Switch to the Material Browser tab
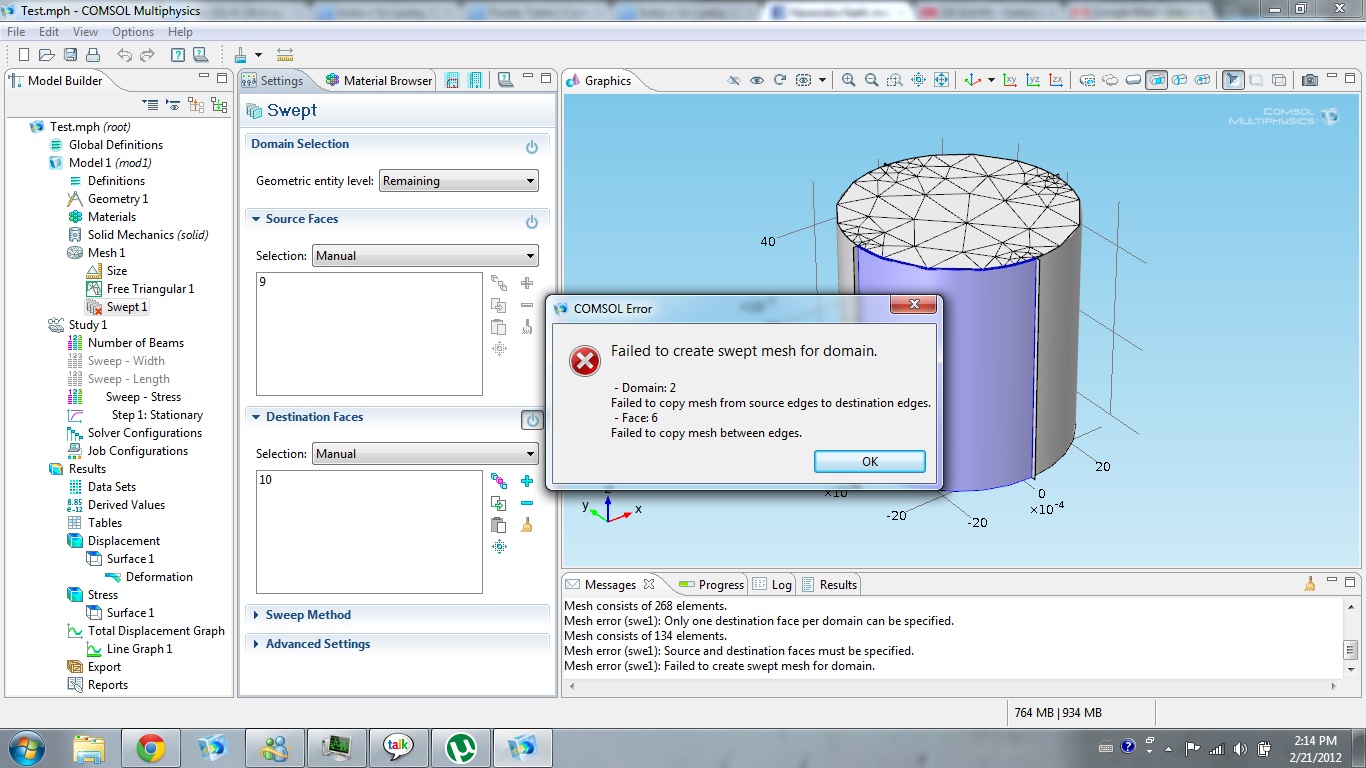1366x768 pixels. click(x=380, y=81)
